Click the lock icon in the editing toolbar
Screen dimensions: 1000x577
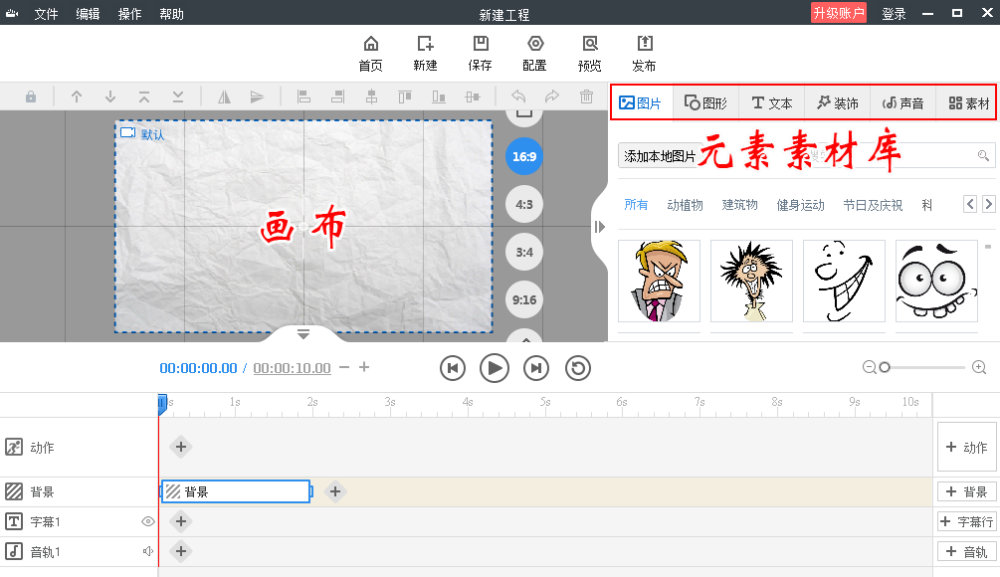click(29, 96)
